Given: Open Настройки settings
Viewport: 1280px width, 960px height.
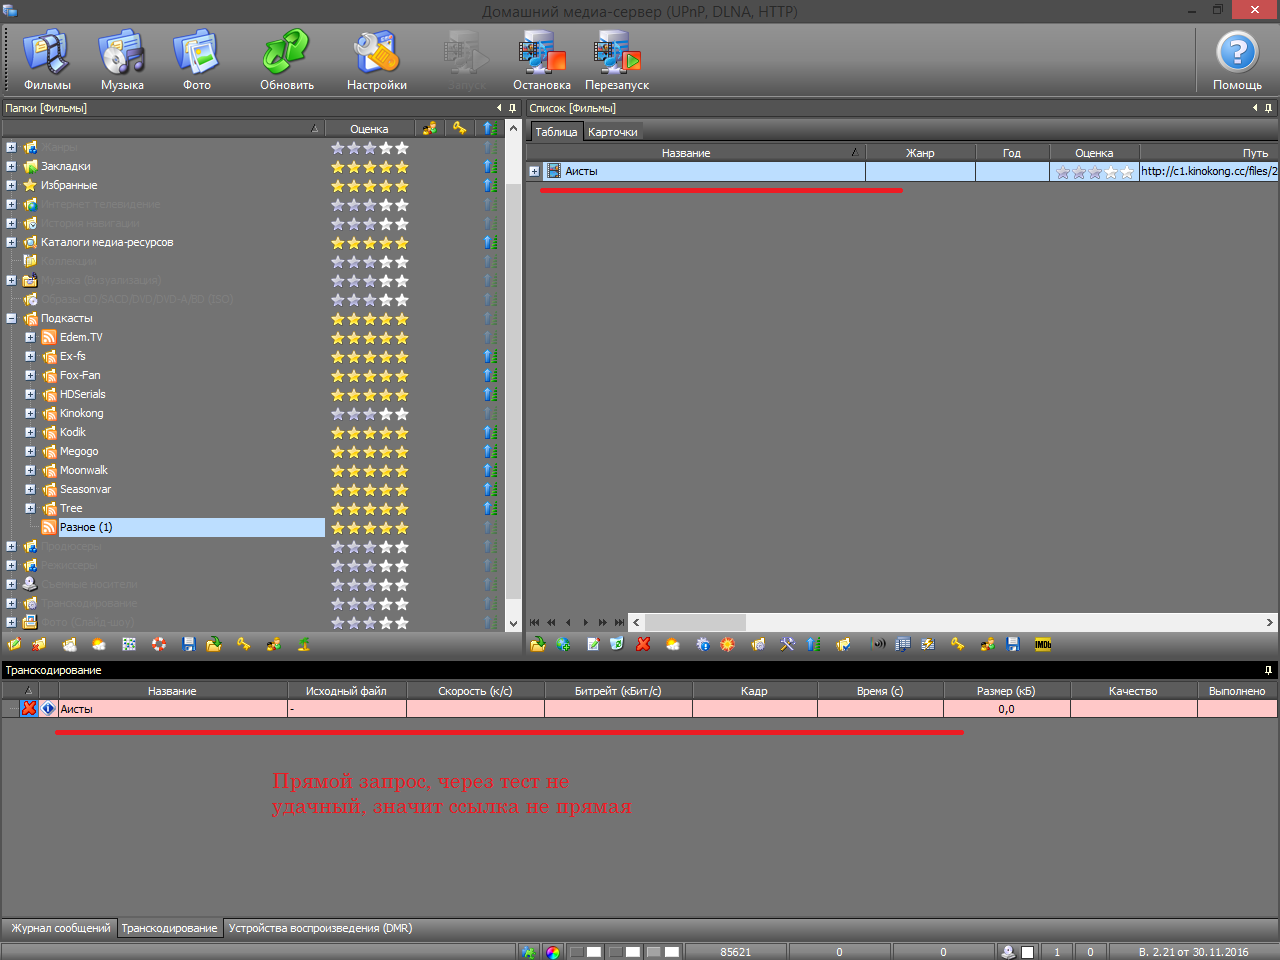Looking at the screenshot, I should click(x=376, y=60).
